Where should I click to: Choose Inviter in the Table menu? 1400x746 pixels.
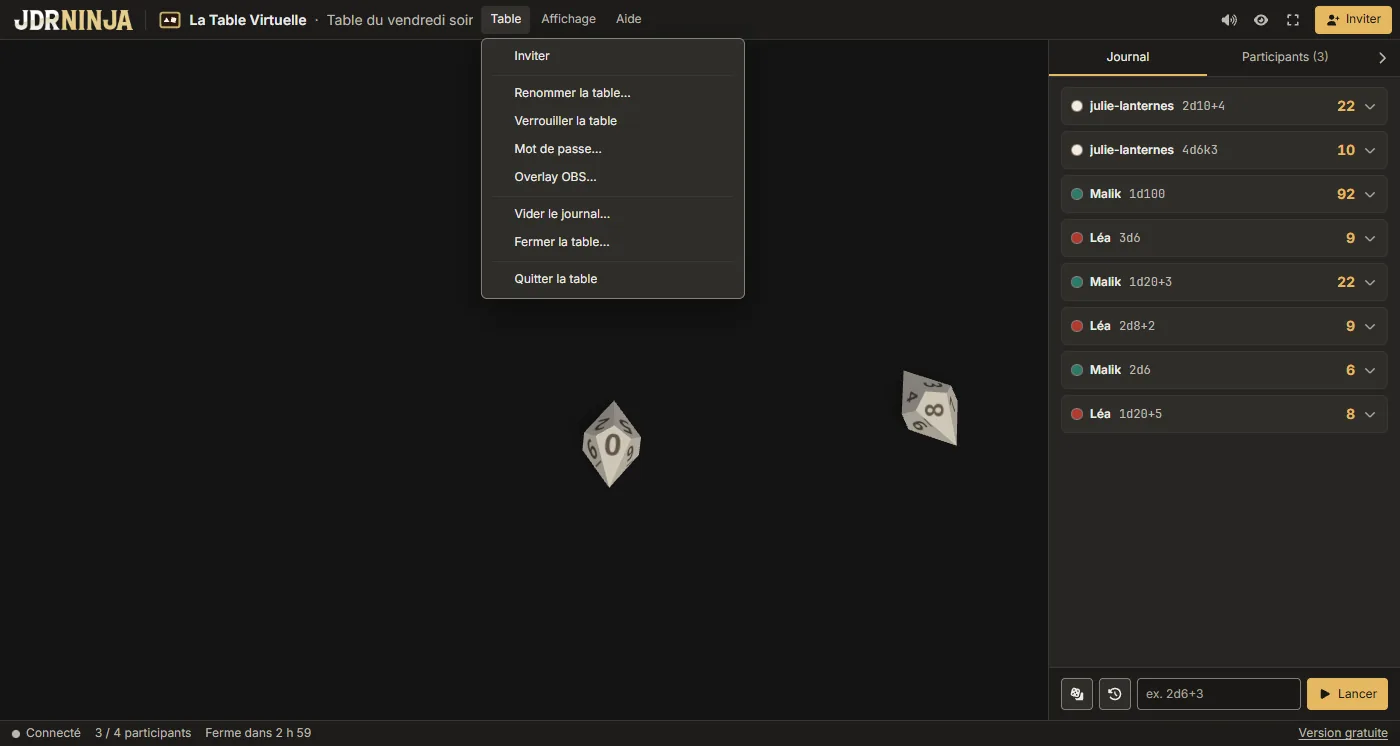[613, 56]
